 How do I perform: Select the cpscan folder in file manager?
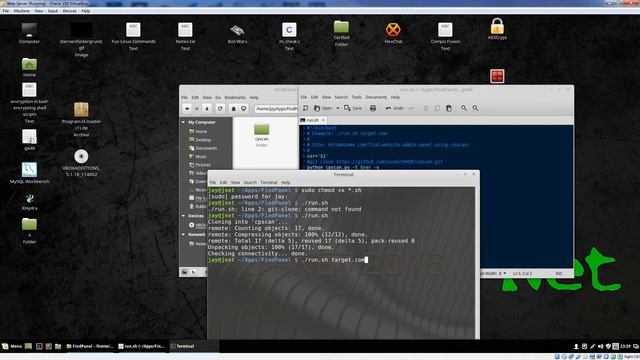[262, 135]
